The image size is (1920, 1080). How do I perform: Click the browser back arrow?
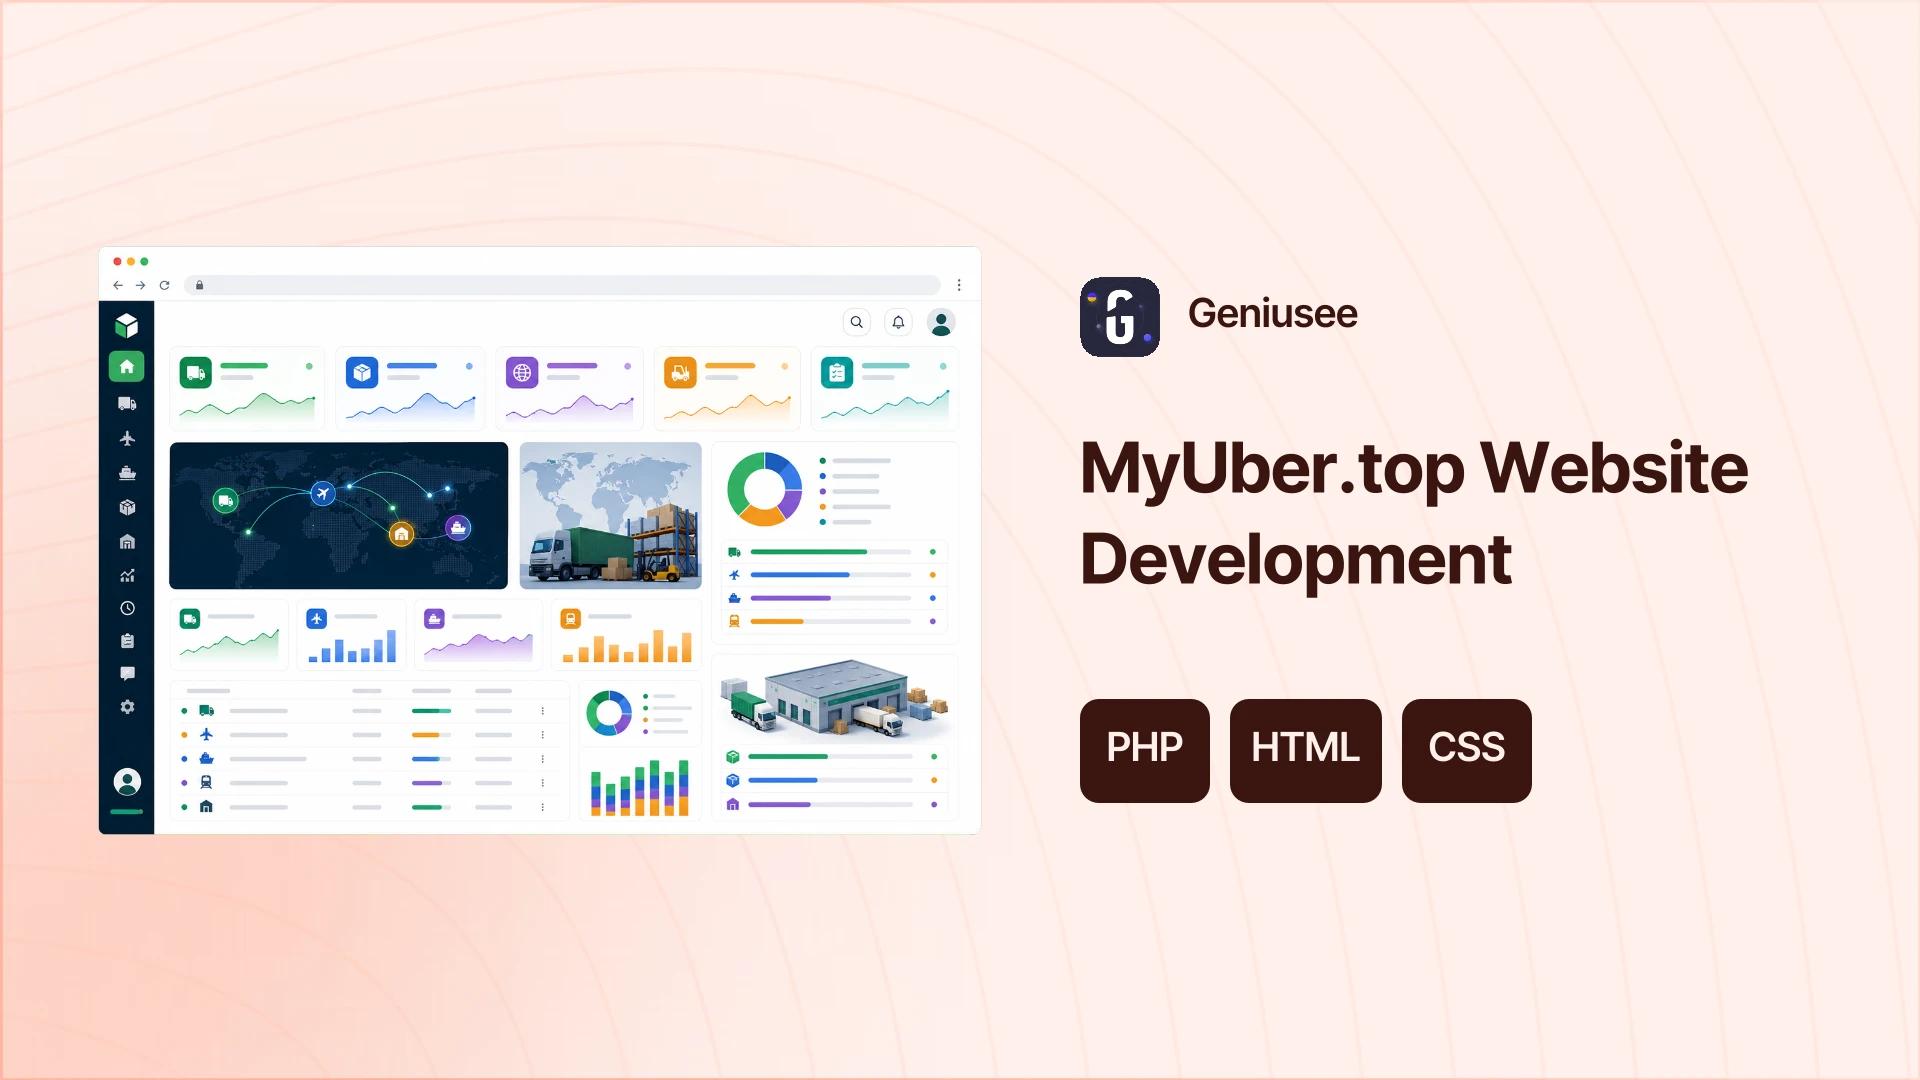pyautogui.click(x=118, y=285)
